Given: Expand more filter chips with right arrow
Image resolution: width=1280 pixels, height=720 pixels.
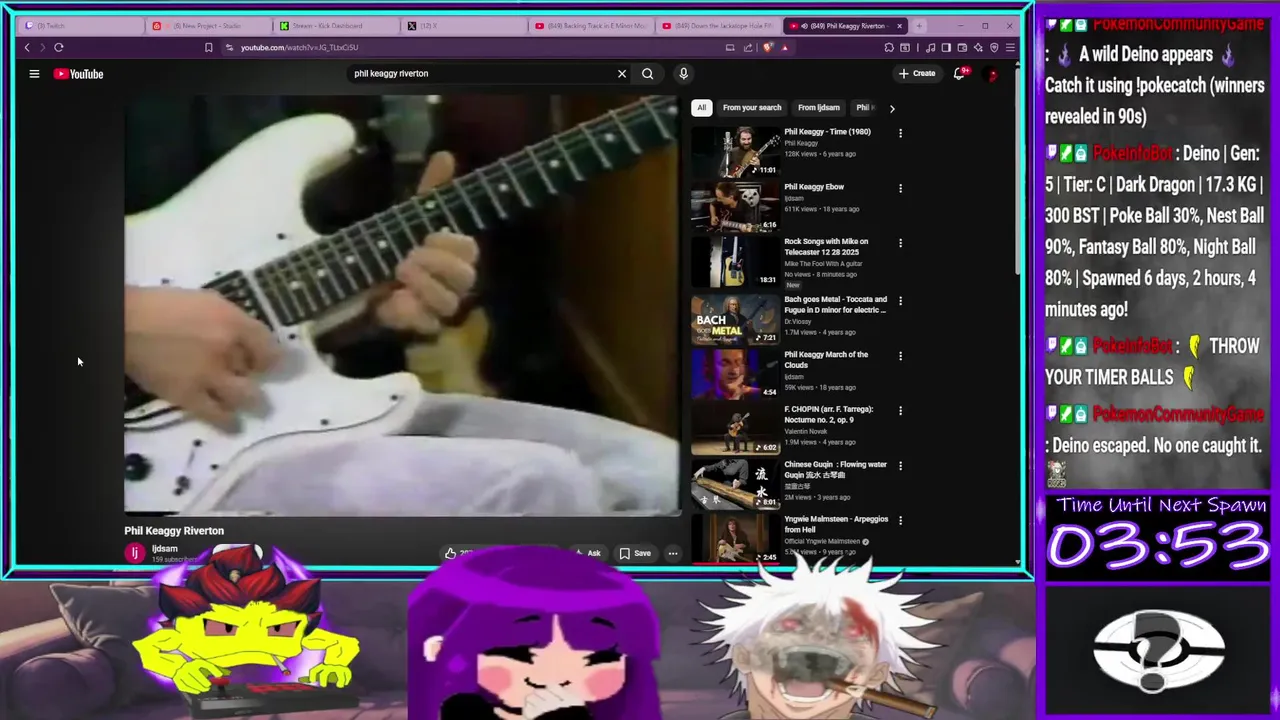Looking at the screenshot, I should (x=892, y=108).
